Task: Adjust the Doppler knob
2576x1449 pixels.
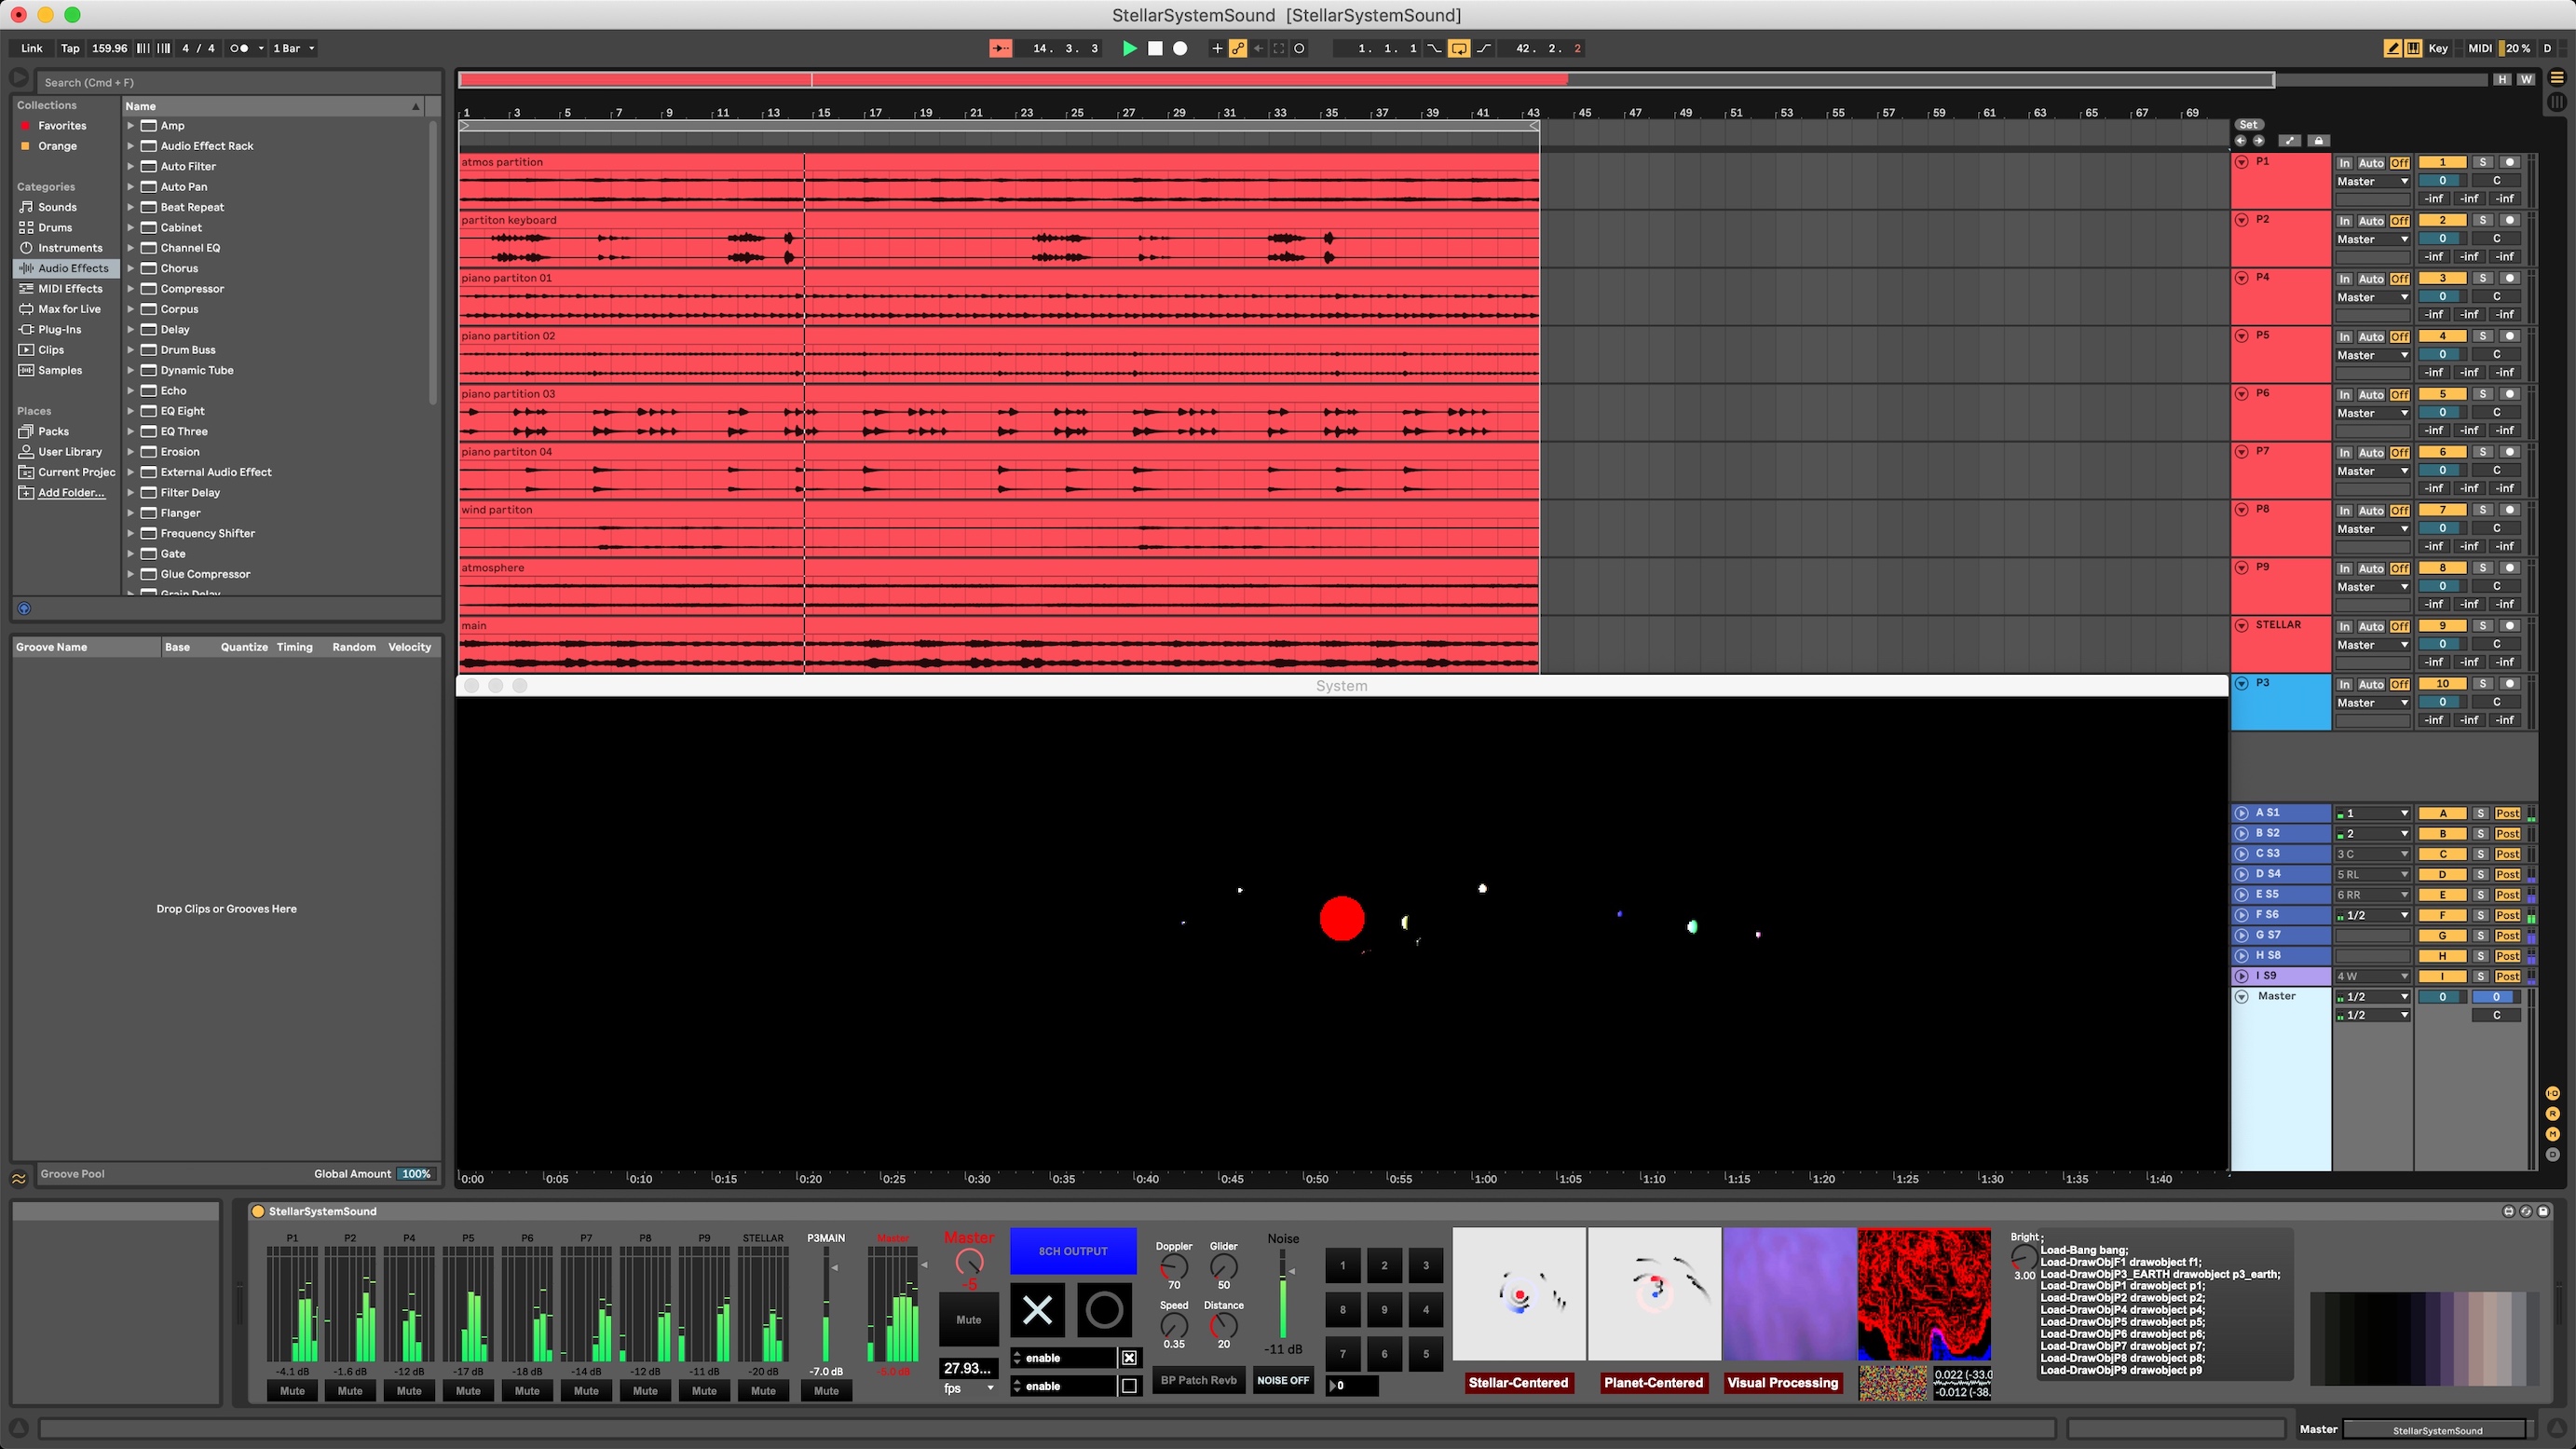Action: coord(1173,1267)
